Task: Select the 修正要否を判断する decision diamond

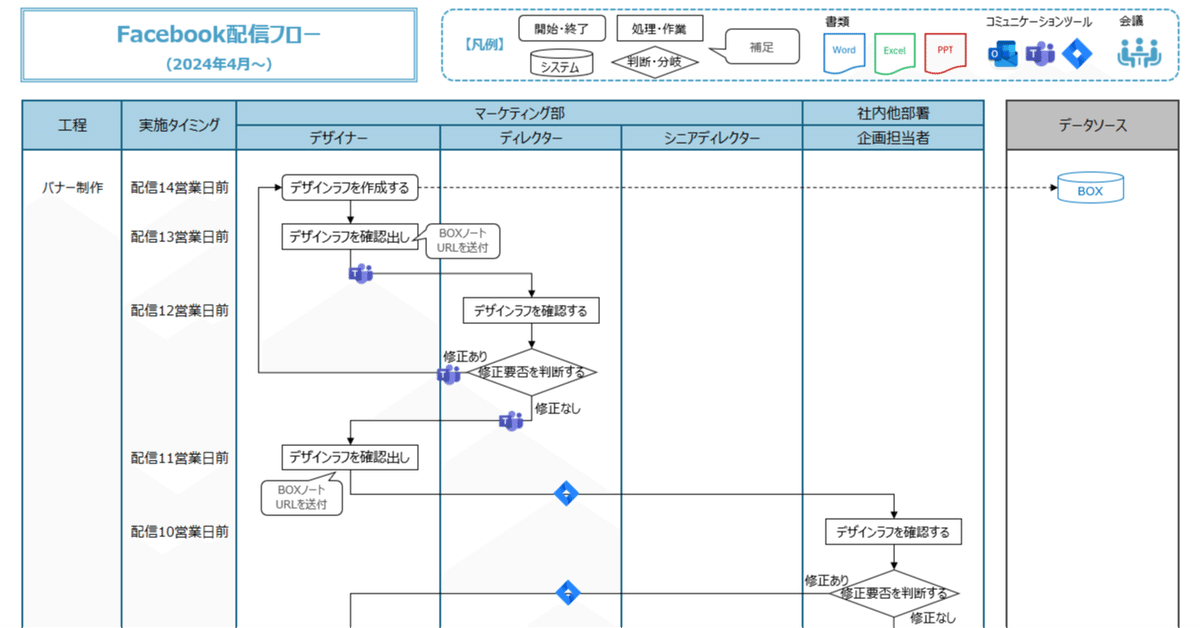Action: [x=532, y=371]
